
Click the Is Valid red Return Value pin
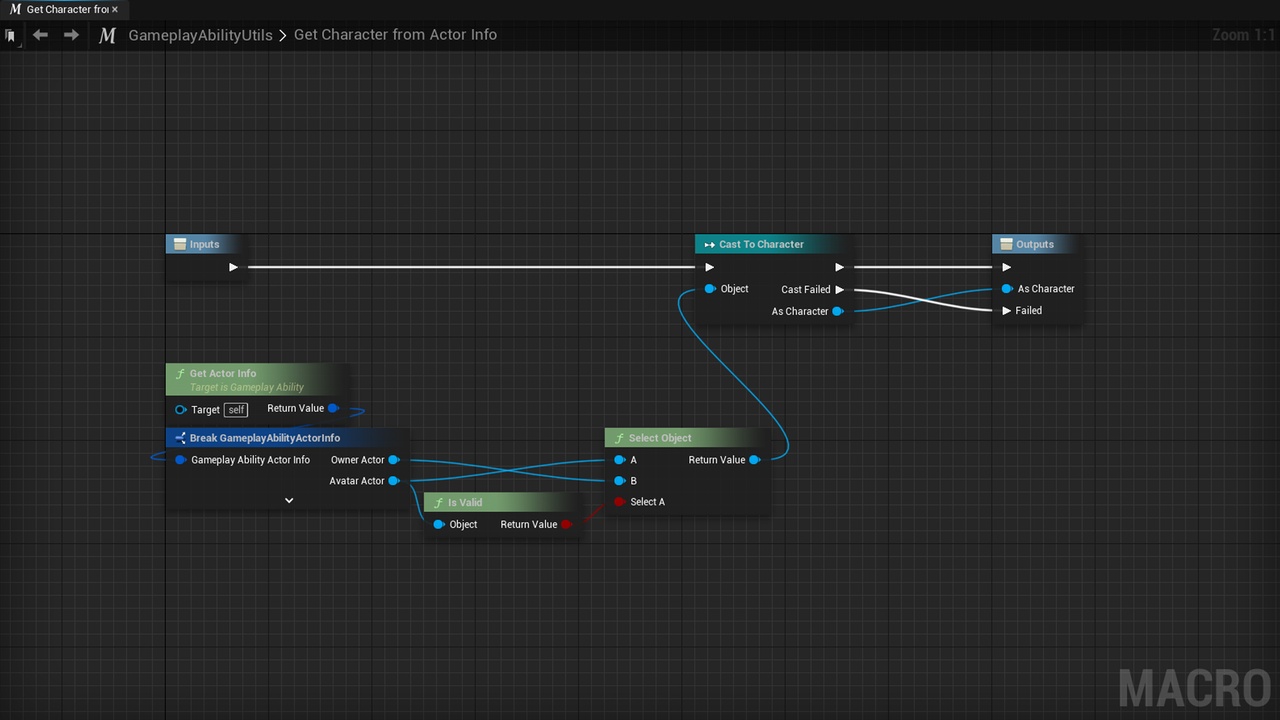566,524
